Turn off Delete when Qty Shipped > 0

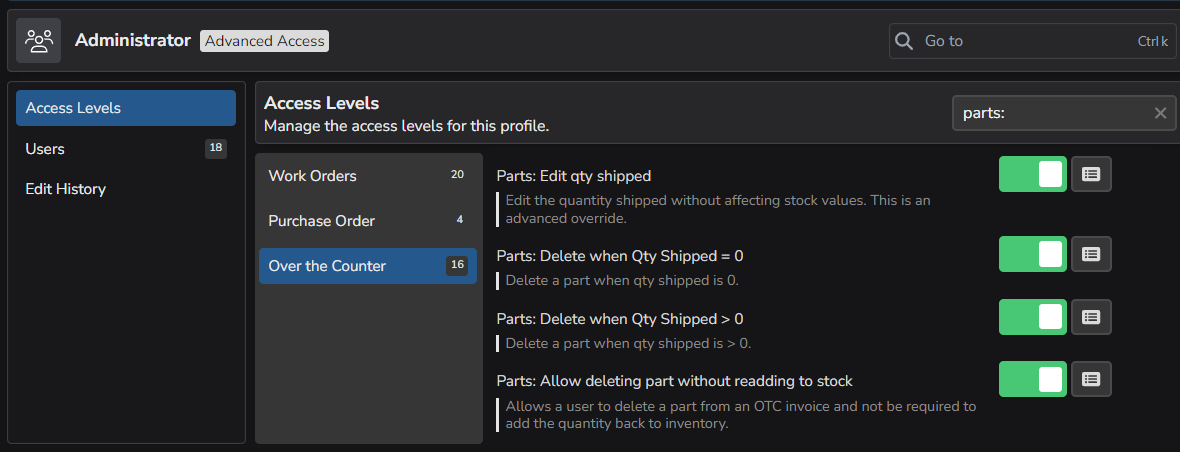pyautogui.click(x=1032, y=317)
